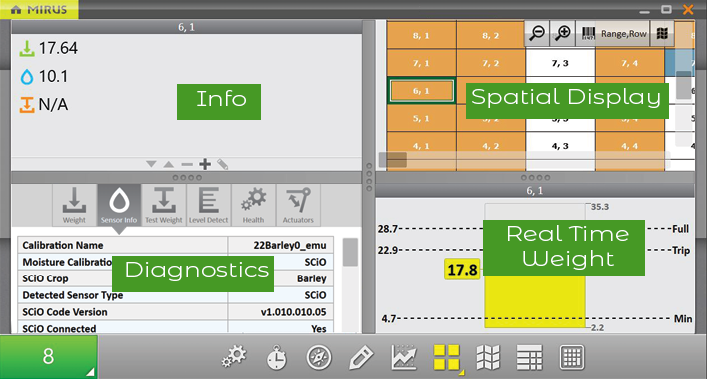Screen dimensions: 707x379
Task: Click the green 8 button
Action: (48, 357)
